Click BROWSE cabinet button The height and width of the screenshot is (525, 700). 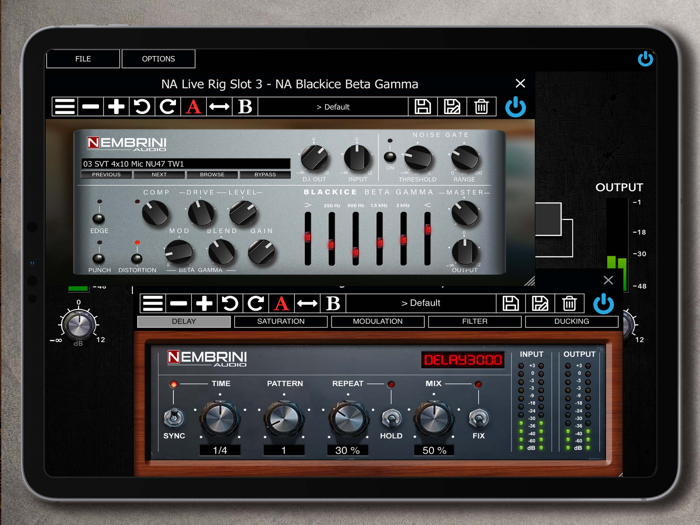(212, 175)
